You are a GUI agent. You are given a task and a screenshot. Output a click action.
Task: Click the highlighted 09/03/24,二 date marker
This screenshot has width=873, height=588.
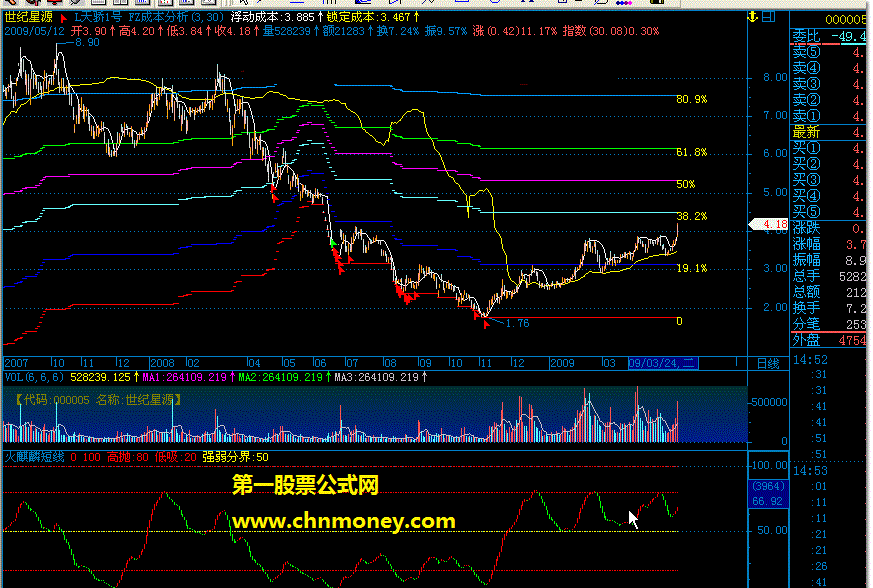pyautogui.click(x=663, y=364)
